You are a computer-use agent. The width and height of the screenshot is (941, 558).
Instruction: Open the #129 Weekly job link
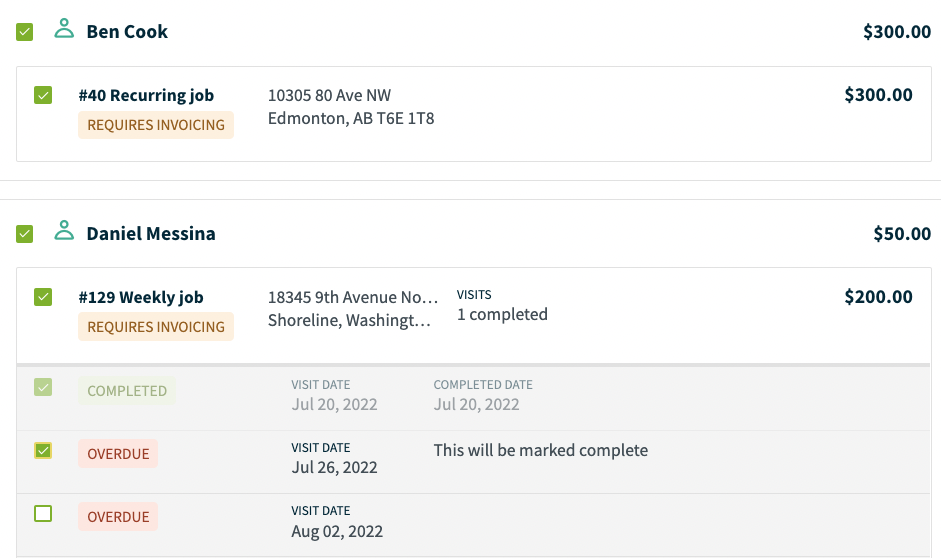pyautogui.click(x=141, y=298)
